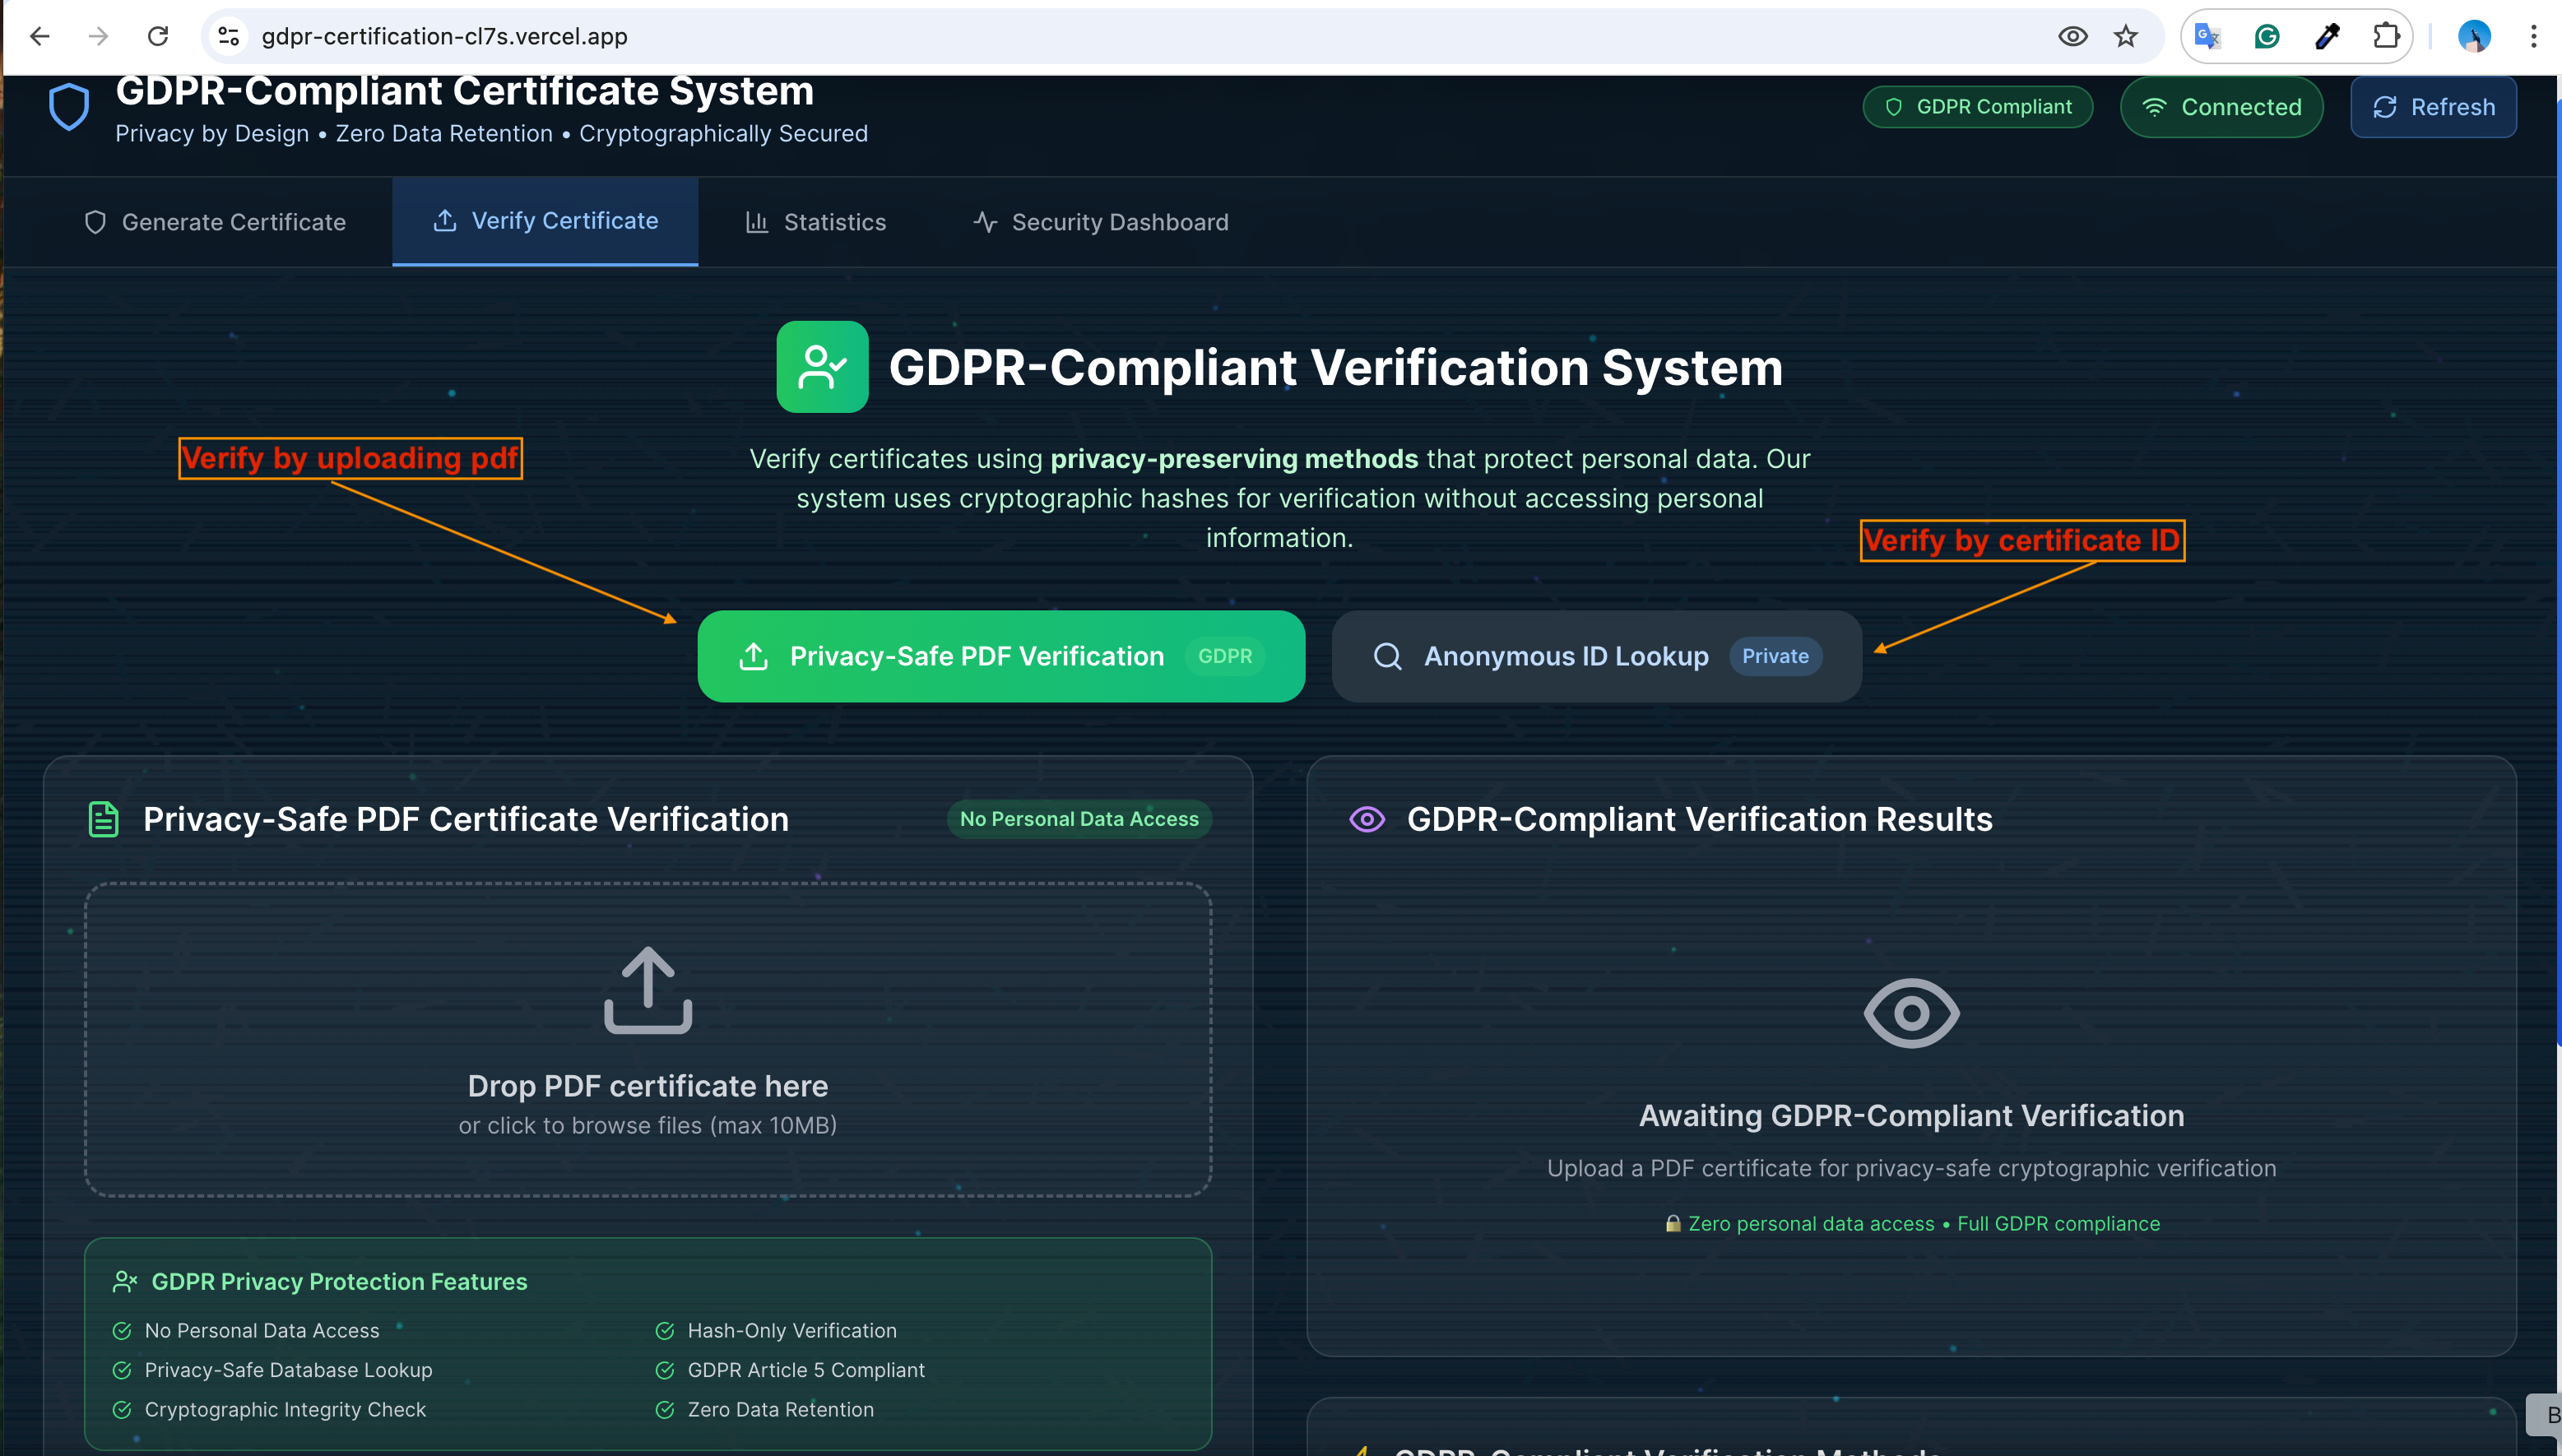This screenshot has width=2562, height=1456.
Task: Click the PDF drop zone to browse files
Action: [x=648, y=1040]
